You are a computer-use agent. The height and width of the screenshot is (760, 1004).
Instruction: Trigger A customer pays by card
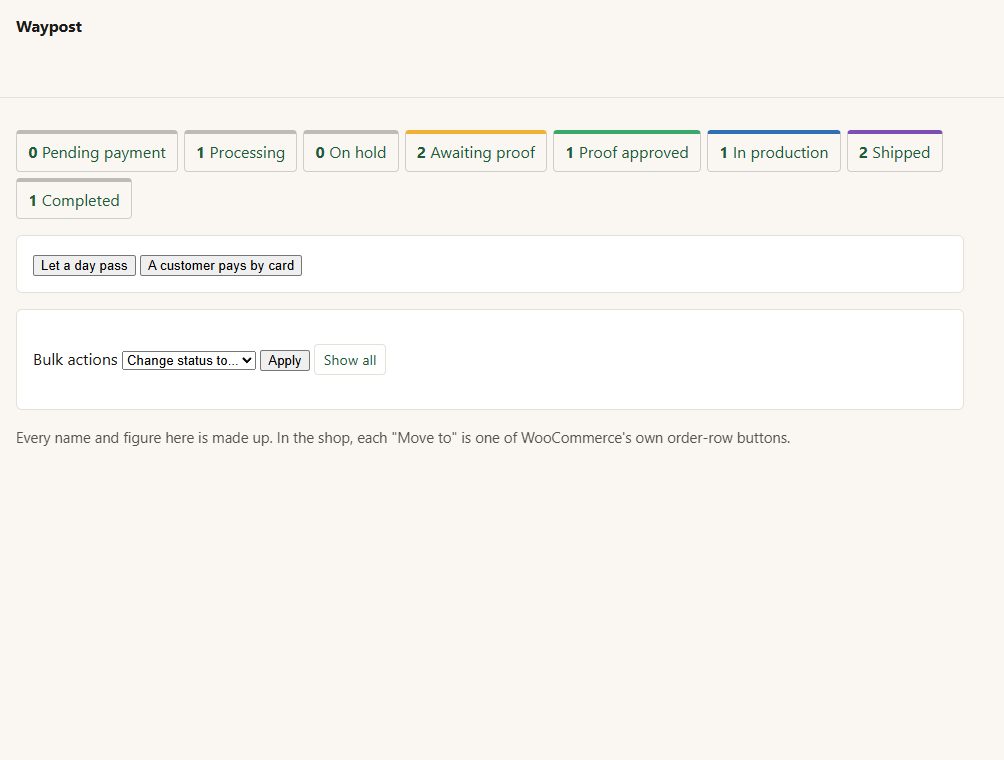pos(221,266)
